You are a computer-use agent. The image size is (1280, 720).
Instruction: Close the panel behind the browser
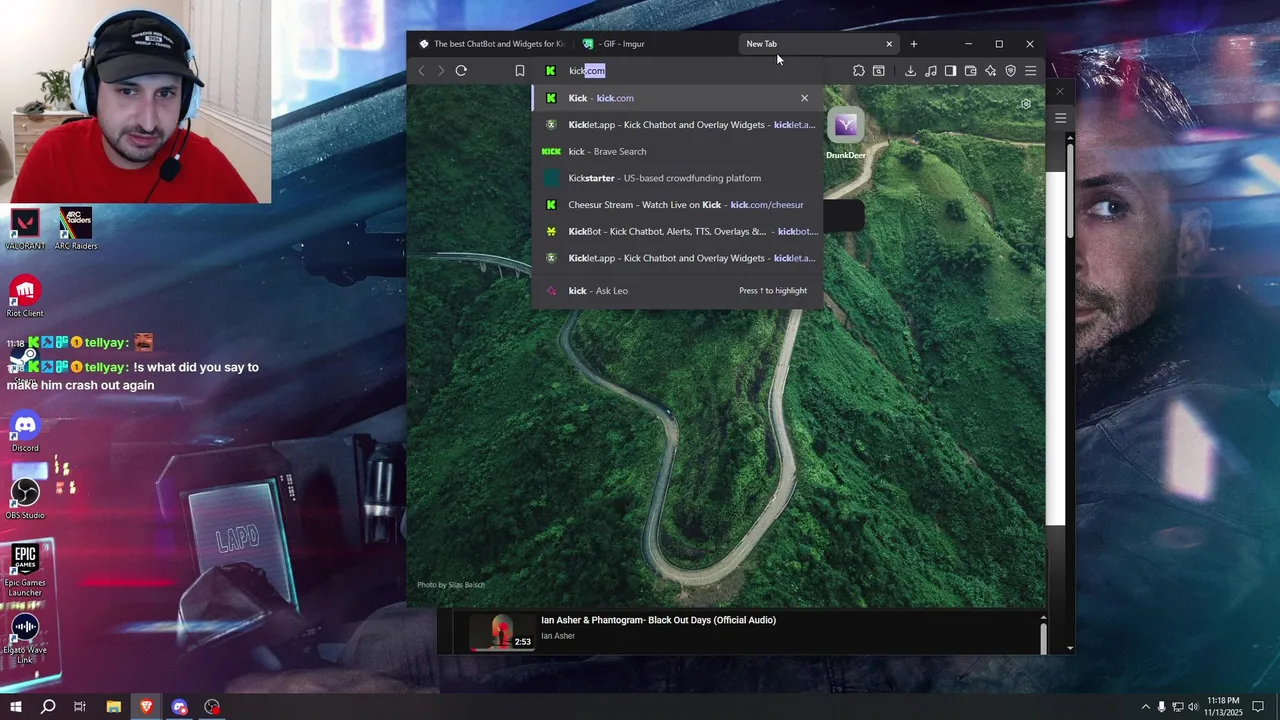(x=1060, y=92)
